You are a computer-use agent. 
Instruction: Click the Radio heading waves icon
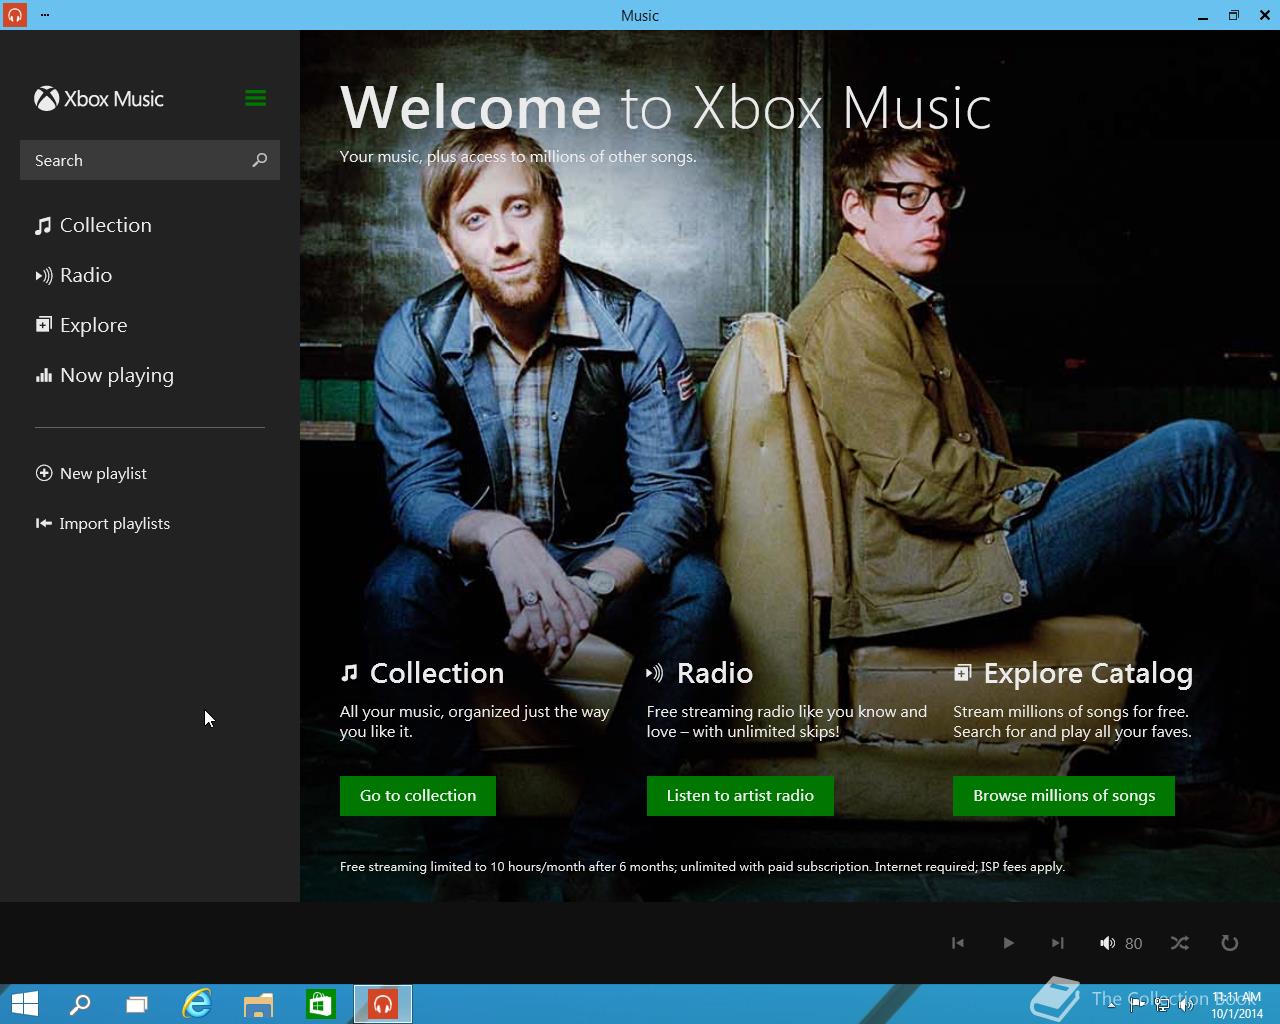pyautogui.click(x=655, y=673)
